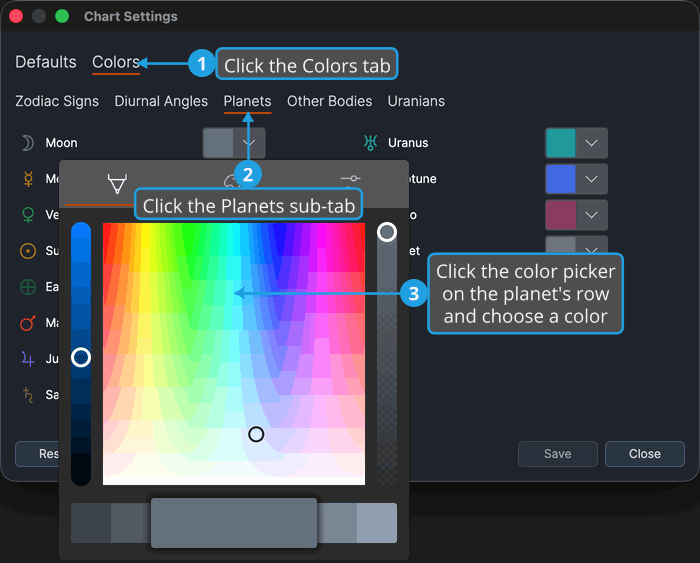Click the blue Neptune color swatch

pos(561,179)
